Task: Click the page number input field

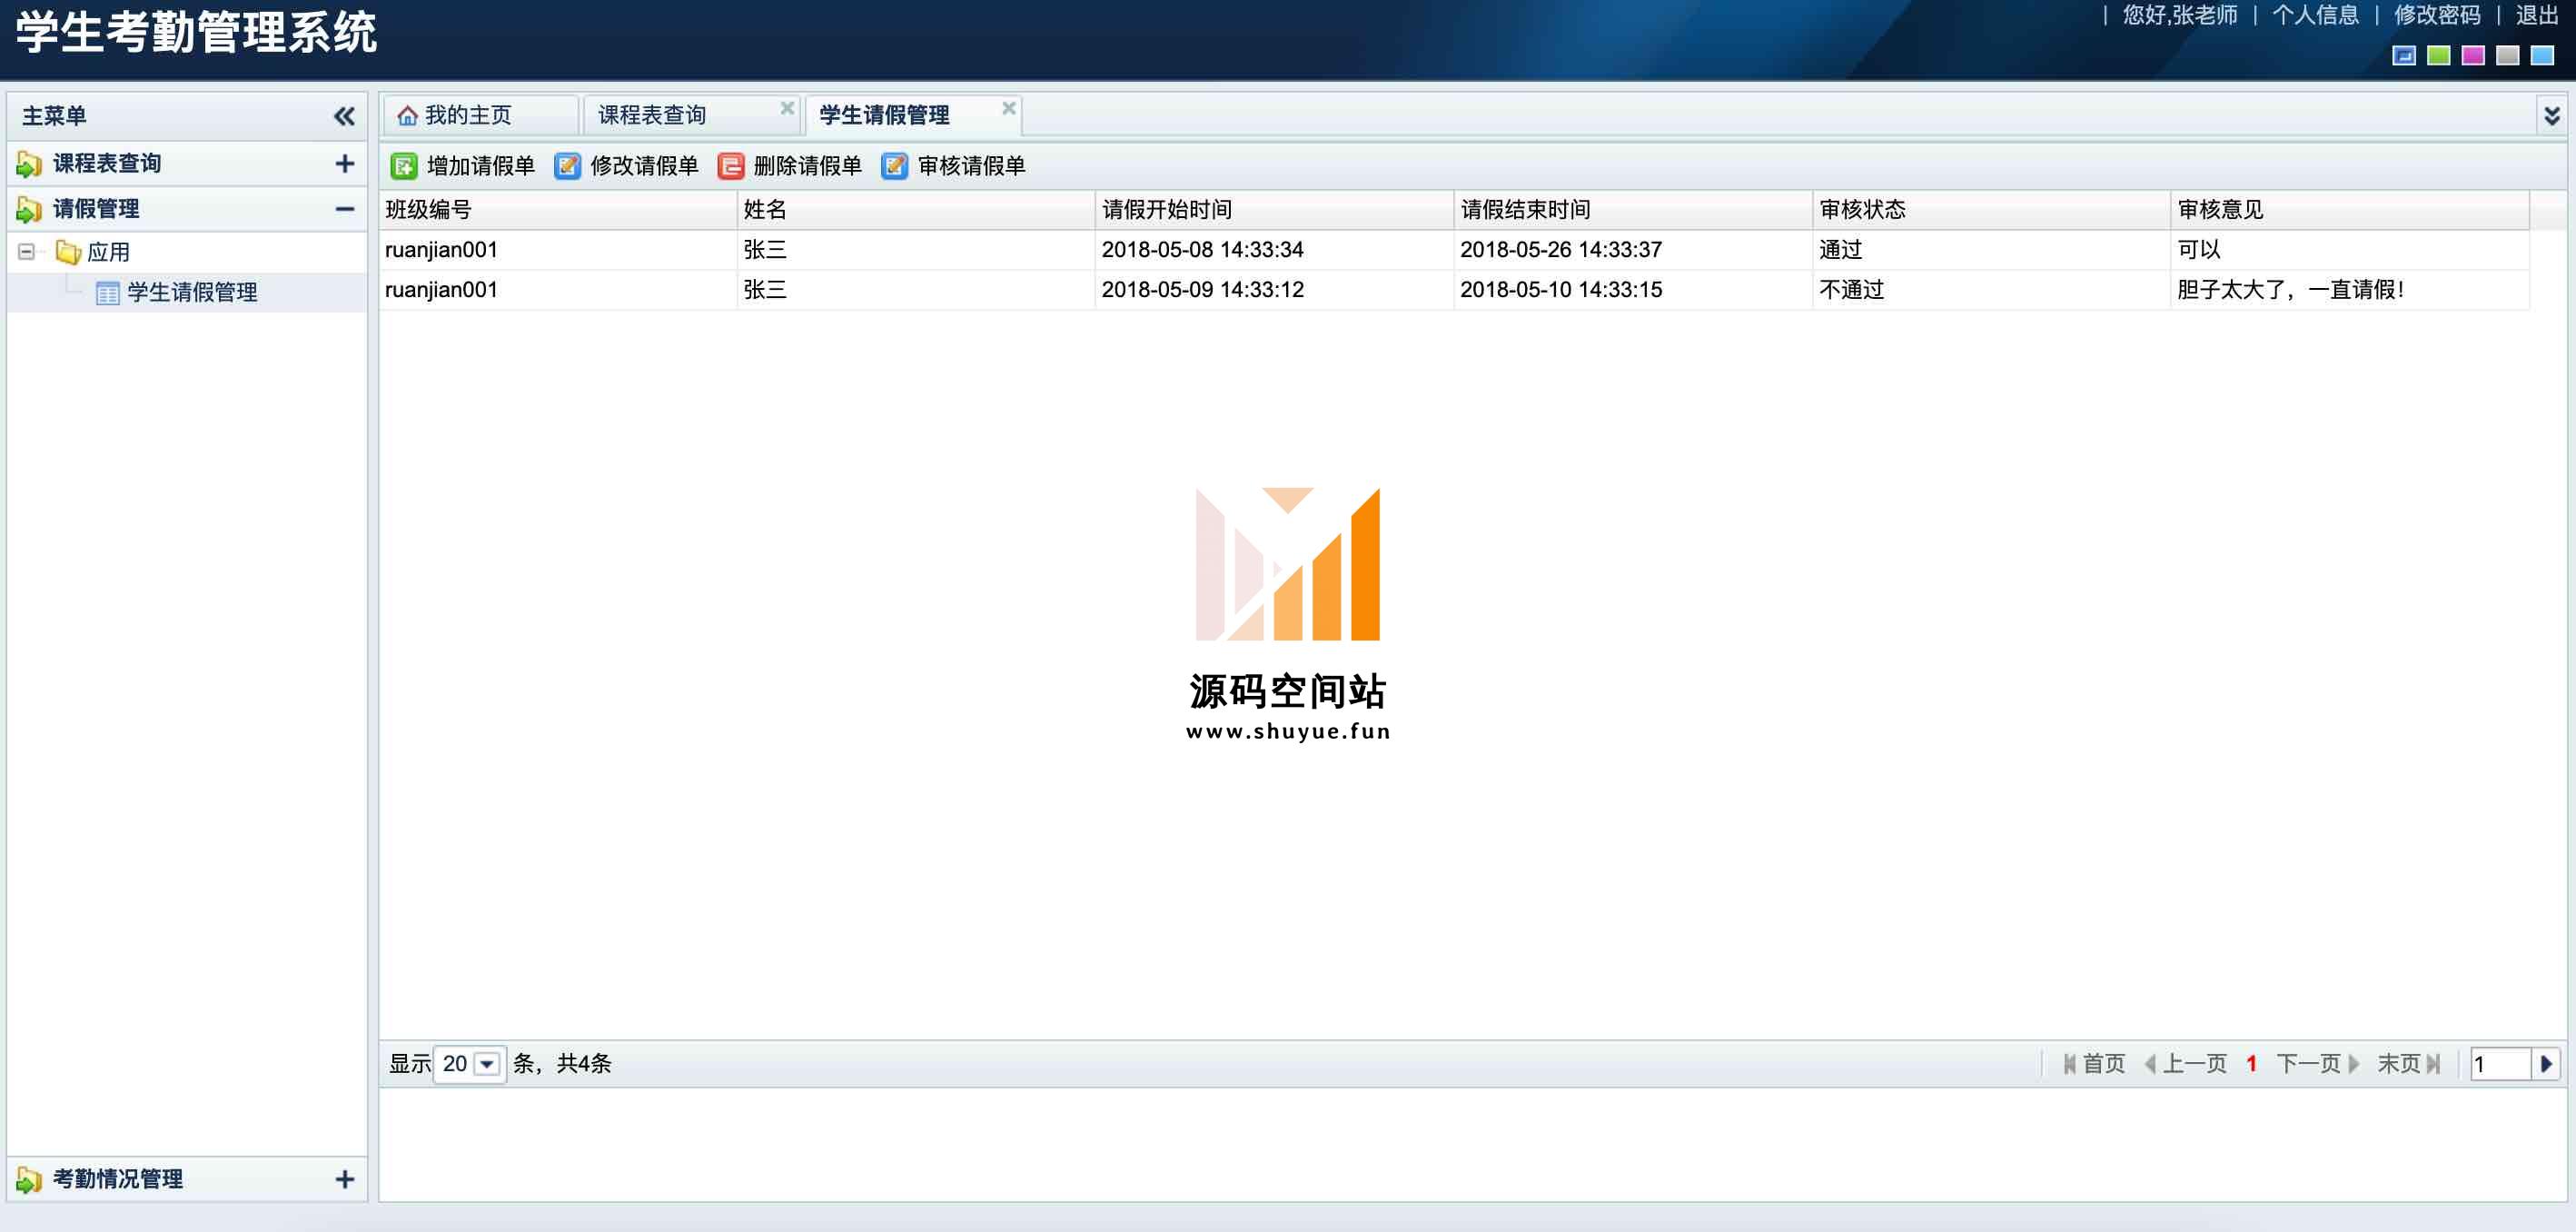Action: pos(2500,1064)
